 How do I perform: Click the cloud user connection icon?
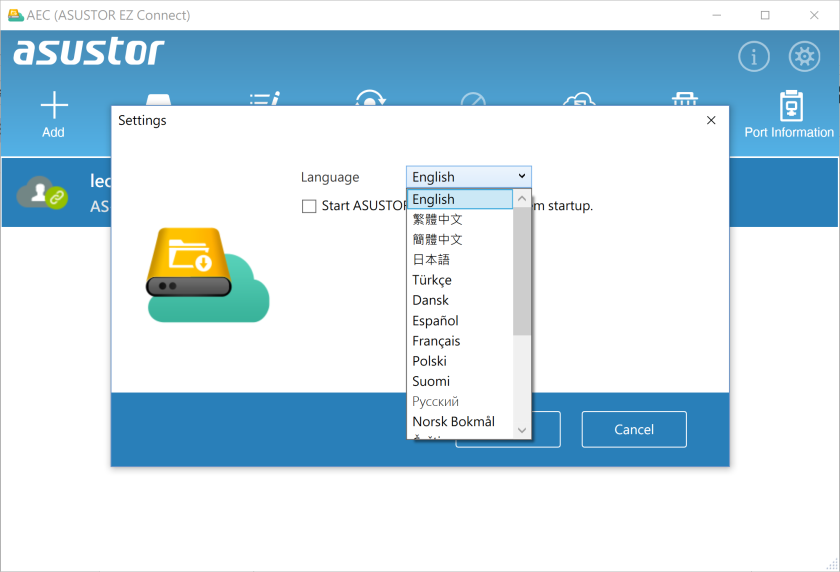42,192
